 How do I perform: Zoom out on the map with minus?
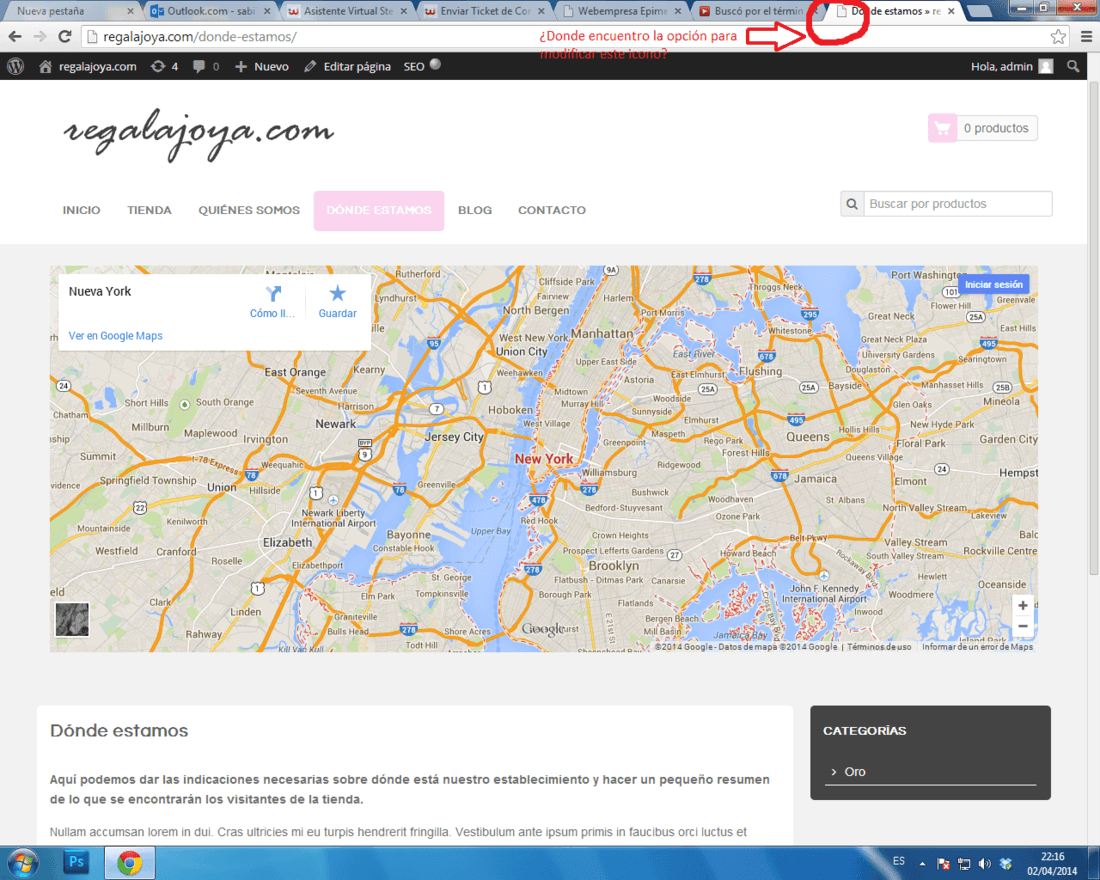tap(1023, 626)
